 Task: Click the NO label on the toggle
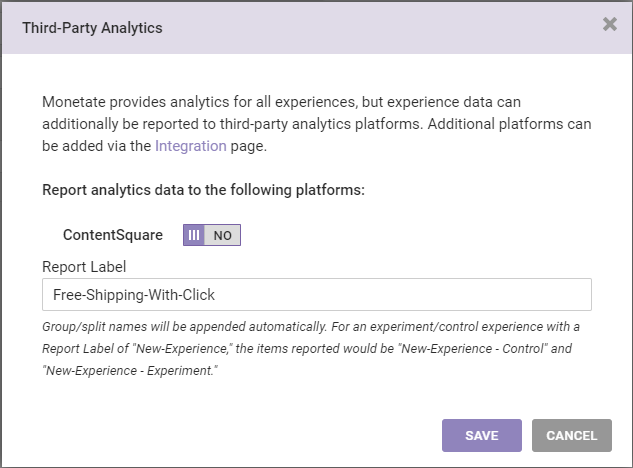[223, 235]
